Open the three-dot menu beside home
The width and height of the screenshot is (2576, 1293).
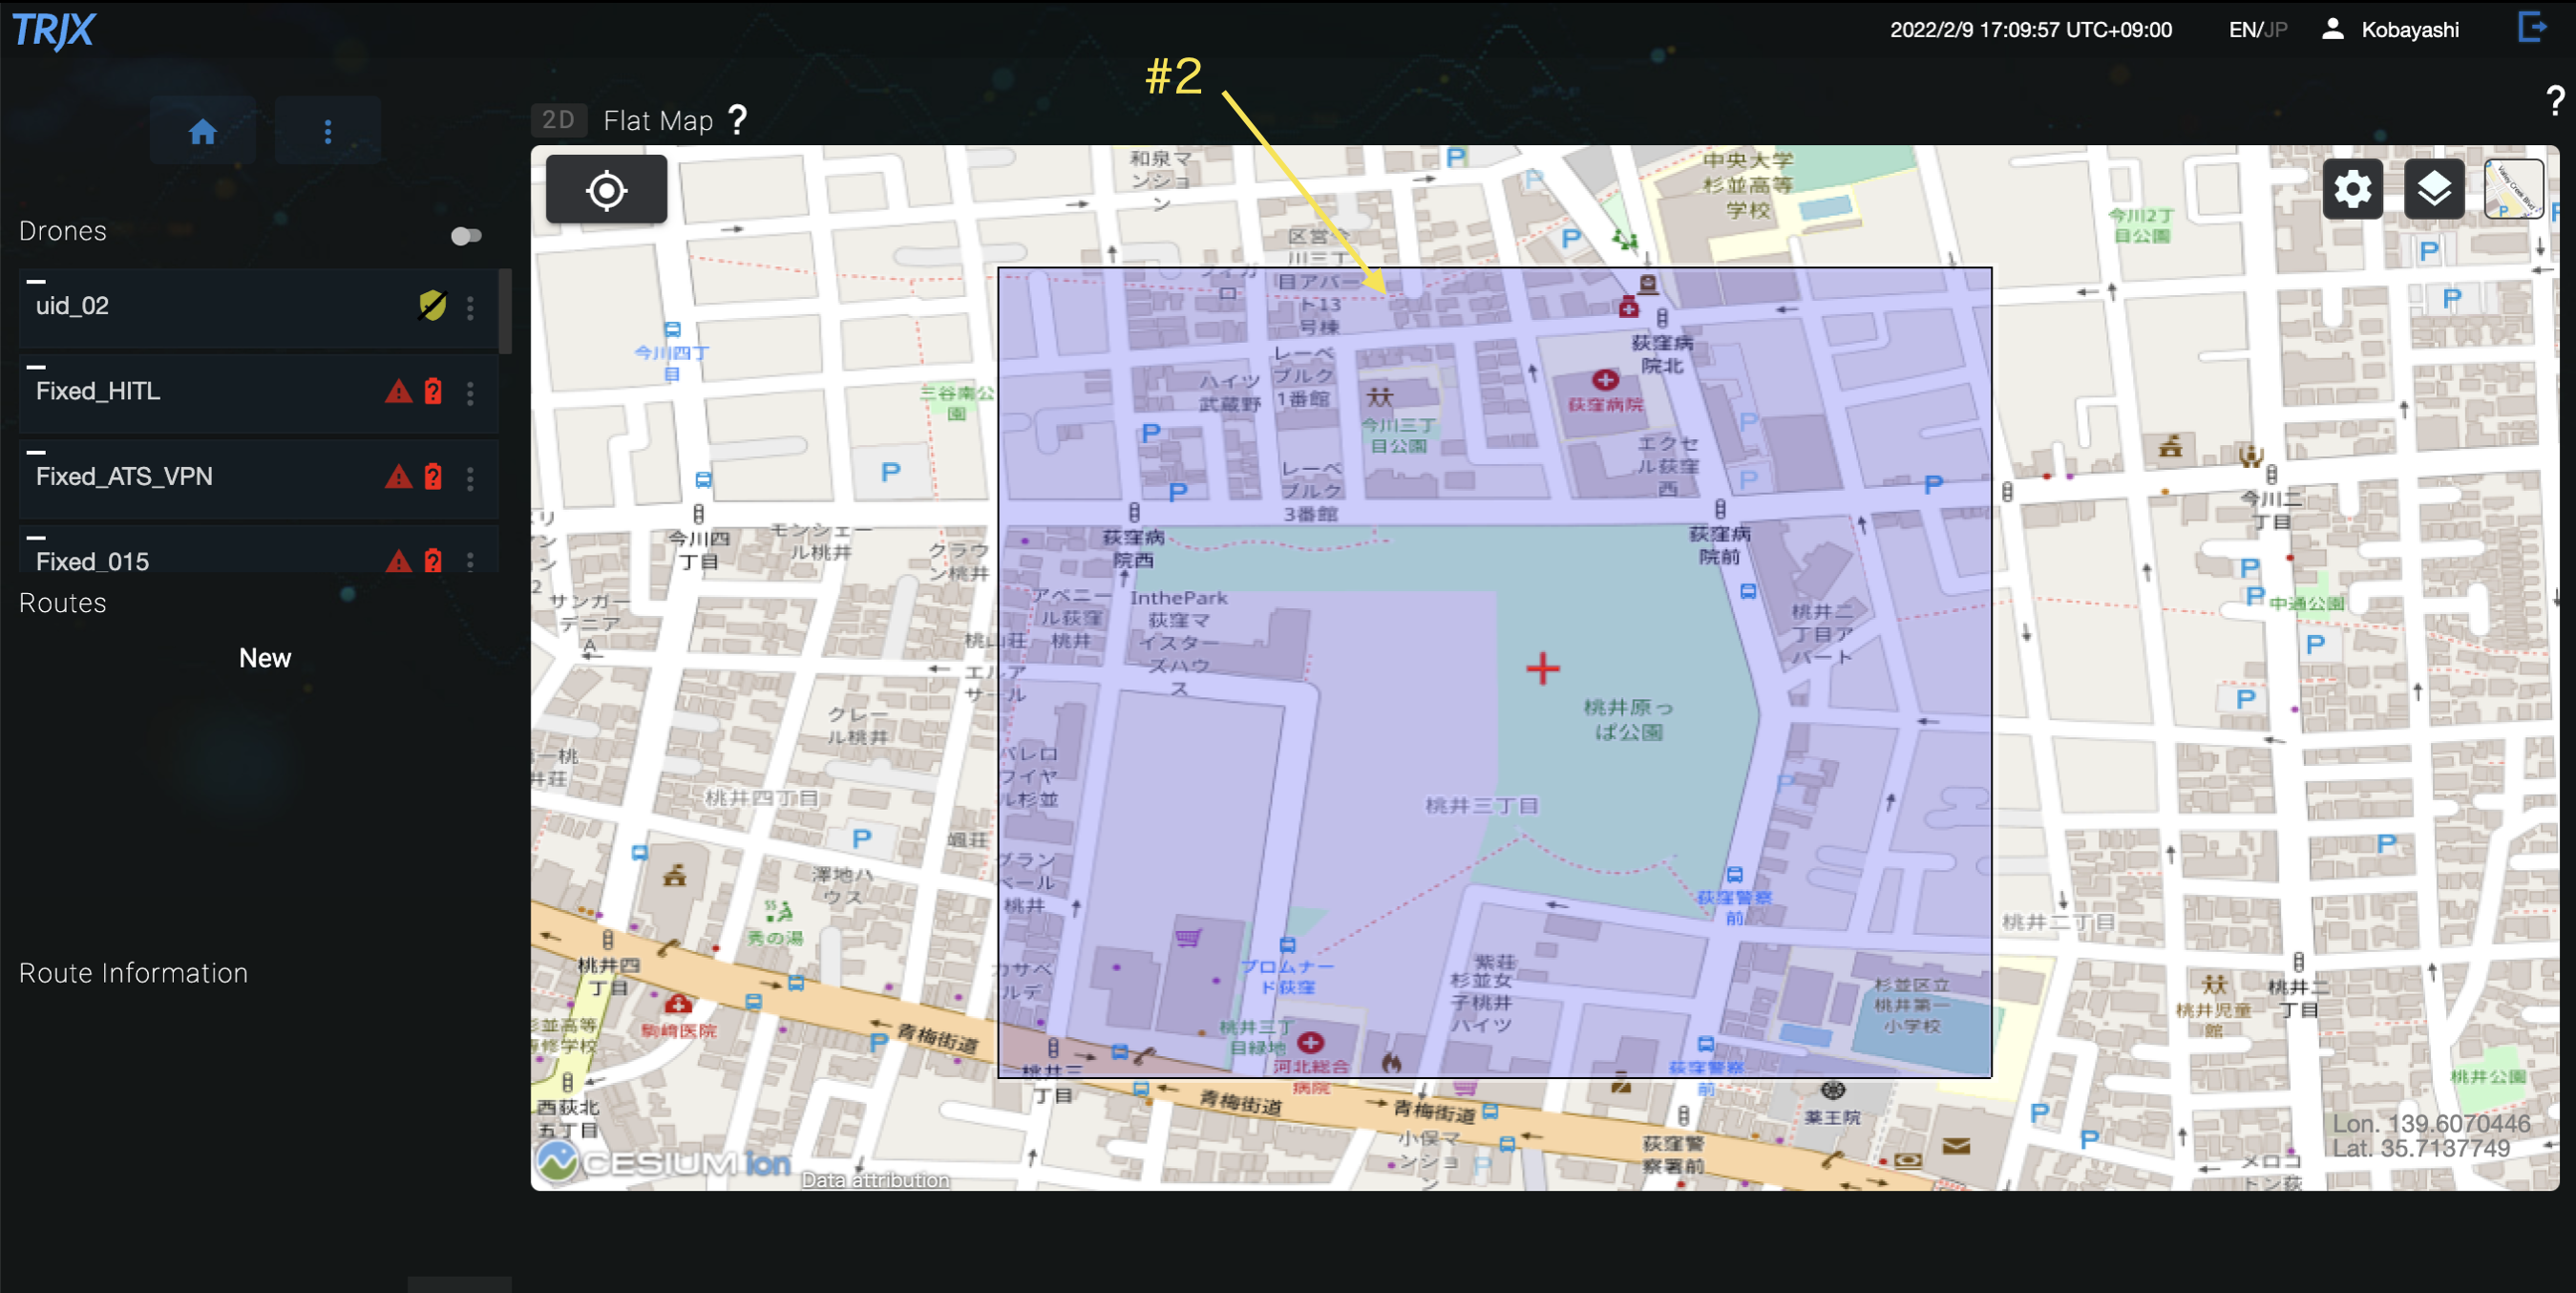[328, 131]
